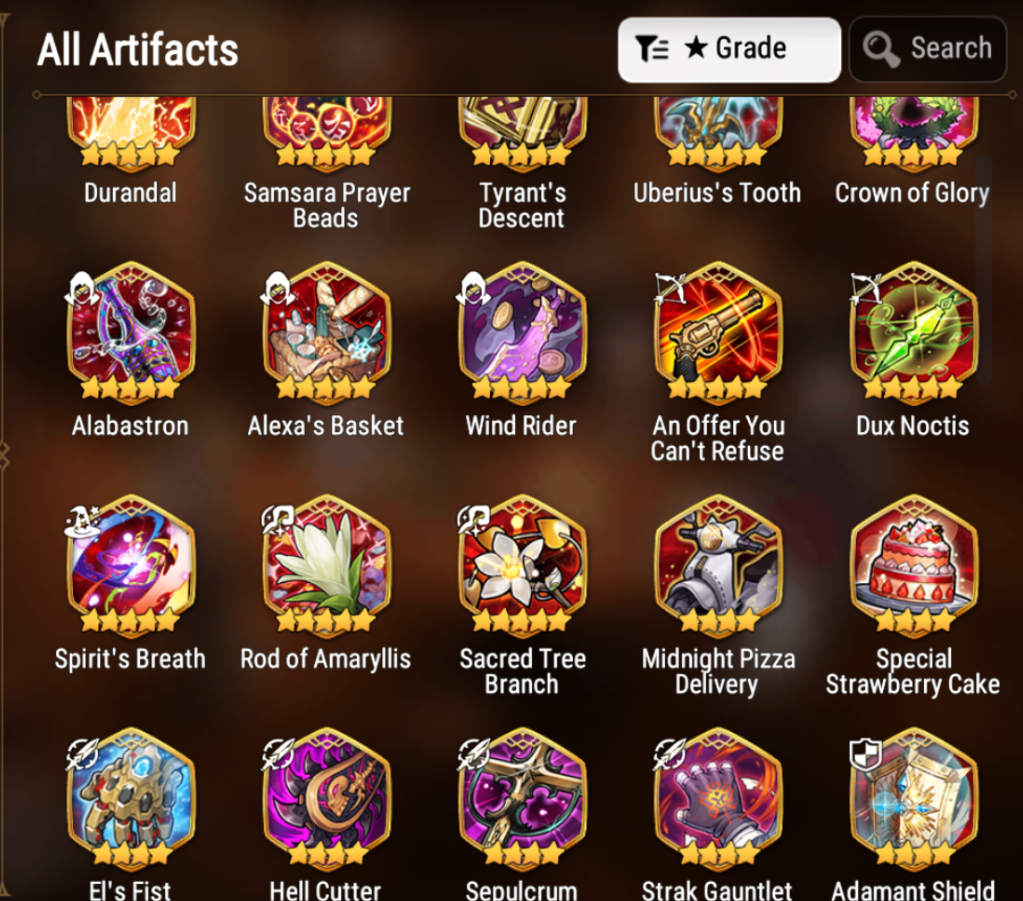Select the Dux Noctis green dagger artifact
This screenshot has width=1023, height=901.
point(913,330)
